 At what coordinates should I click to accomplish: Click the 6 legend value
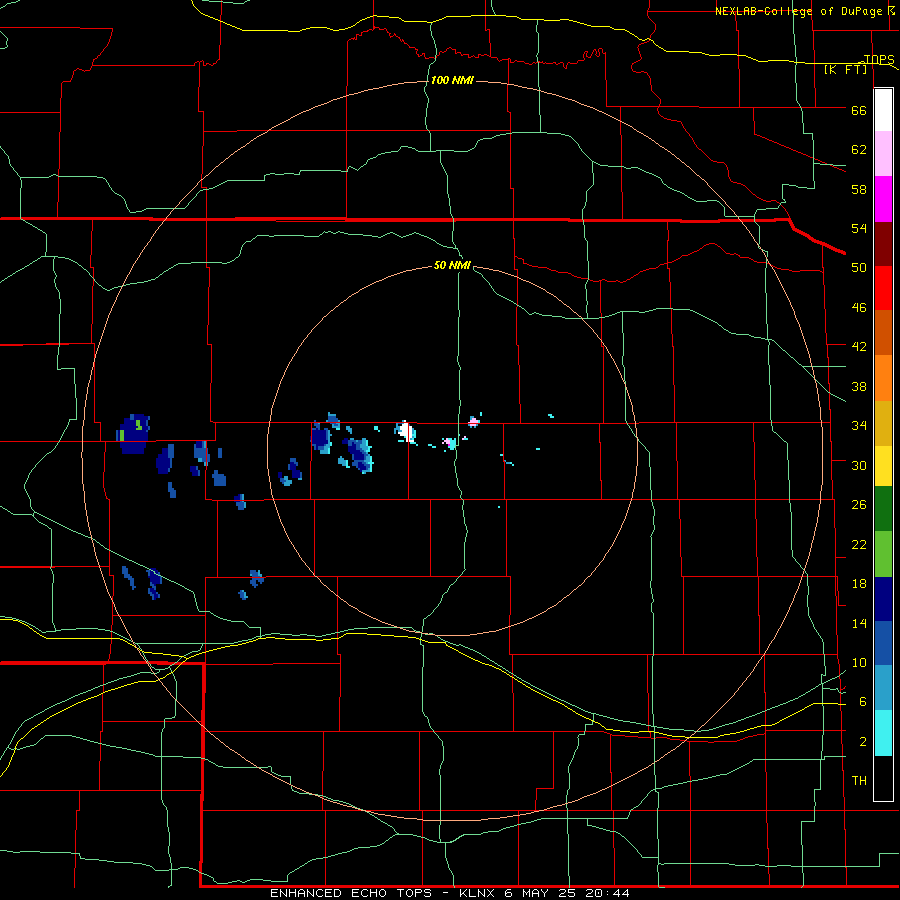(863, 702)
